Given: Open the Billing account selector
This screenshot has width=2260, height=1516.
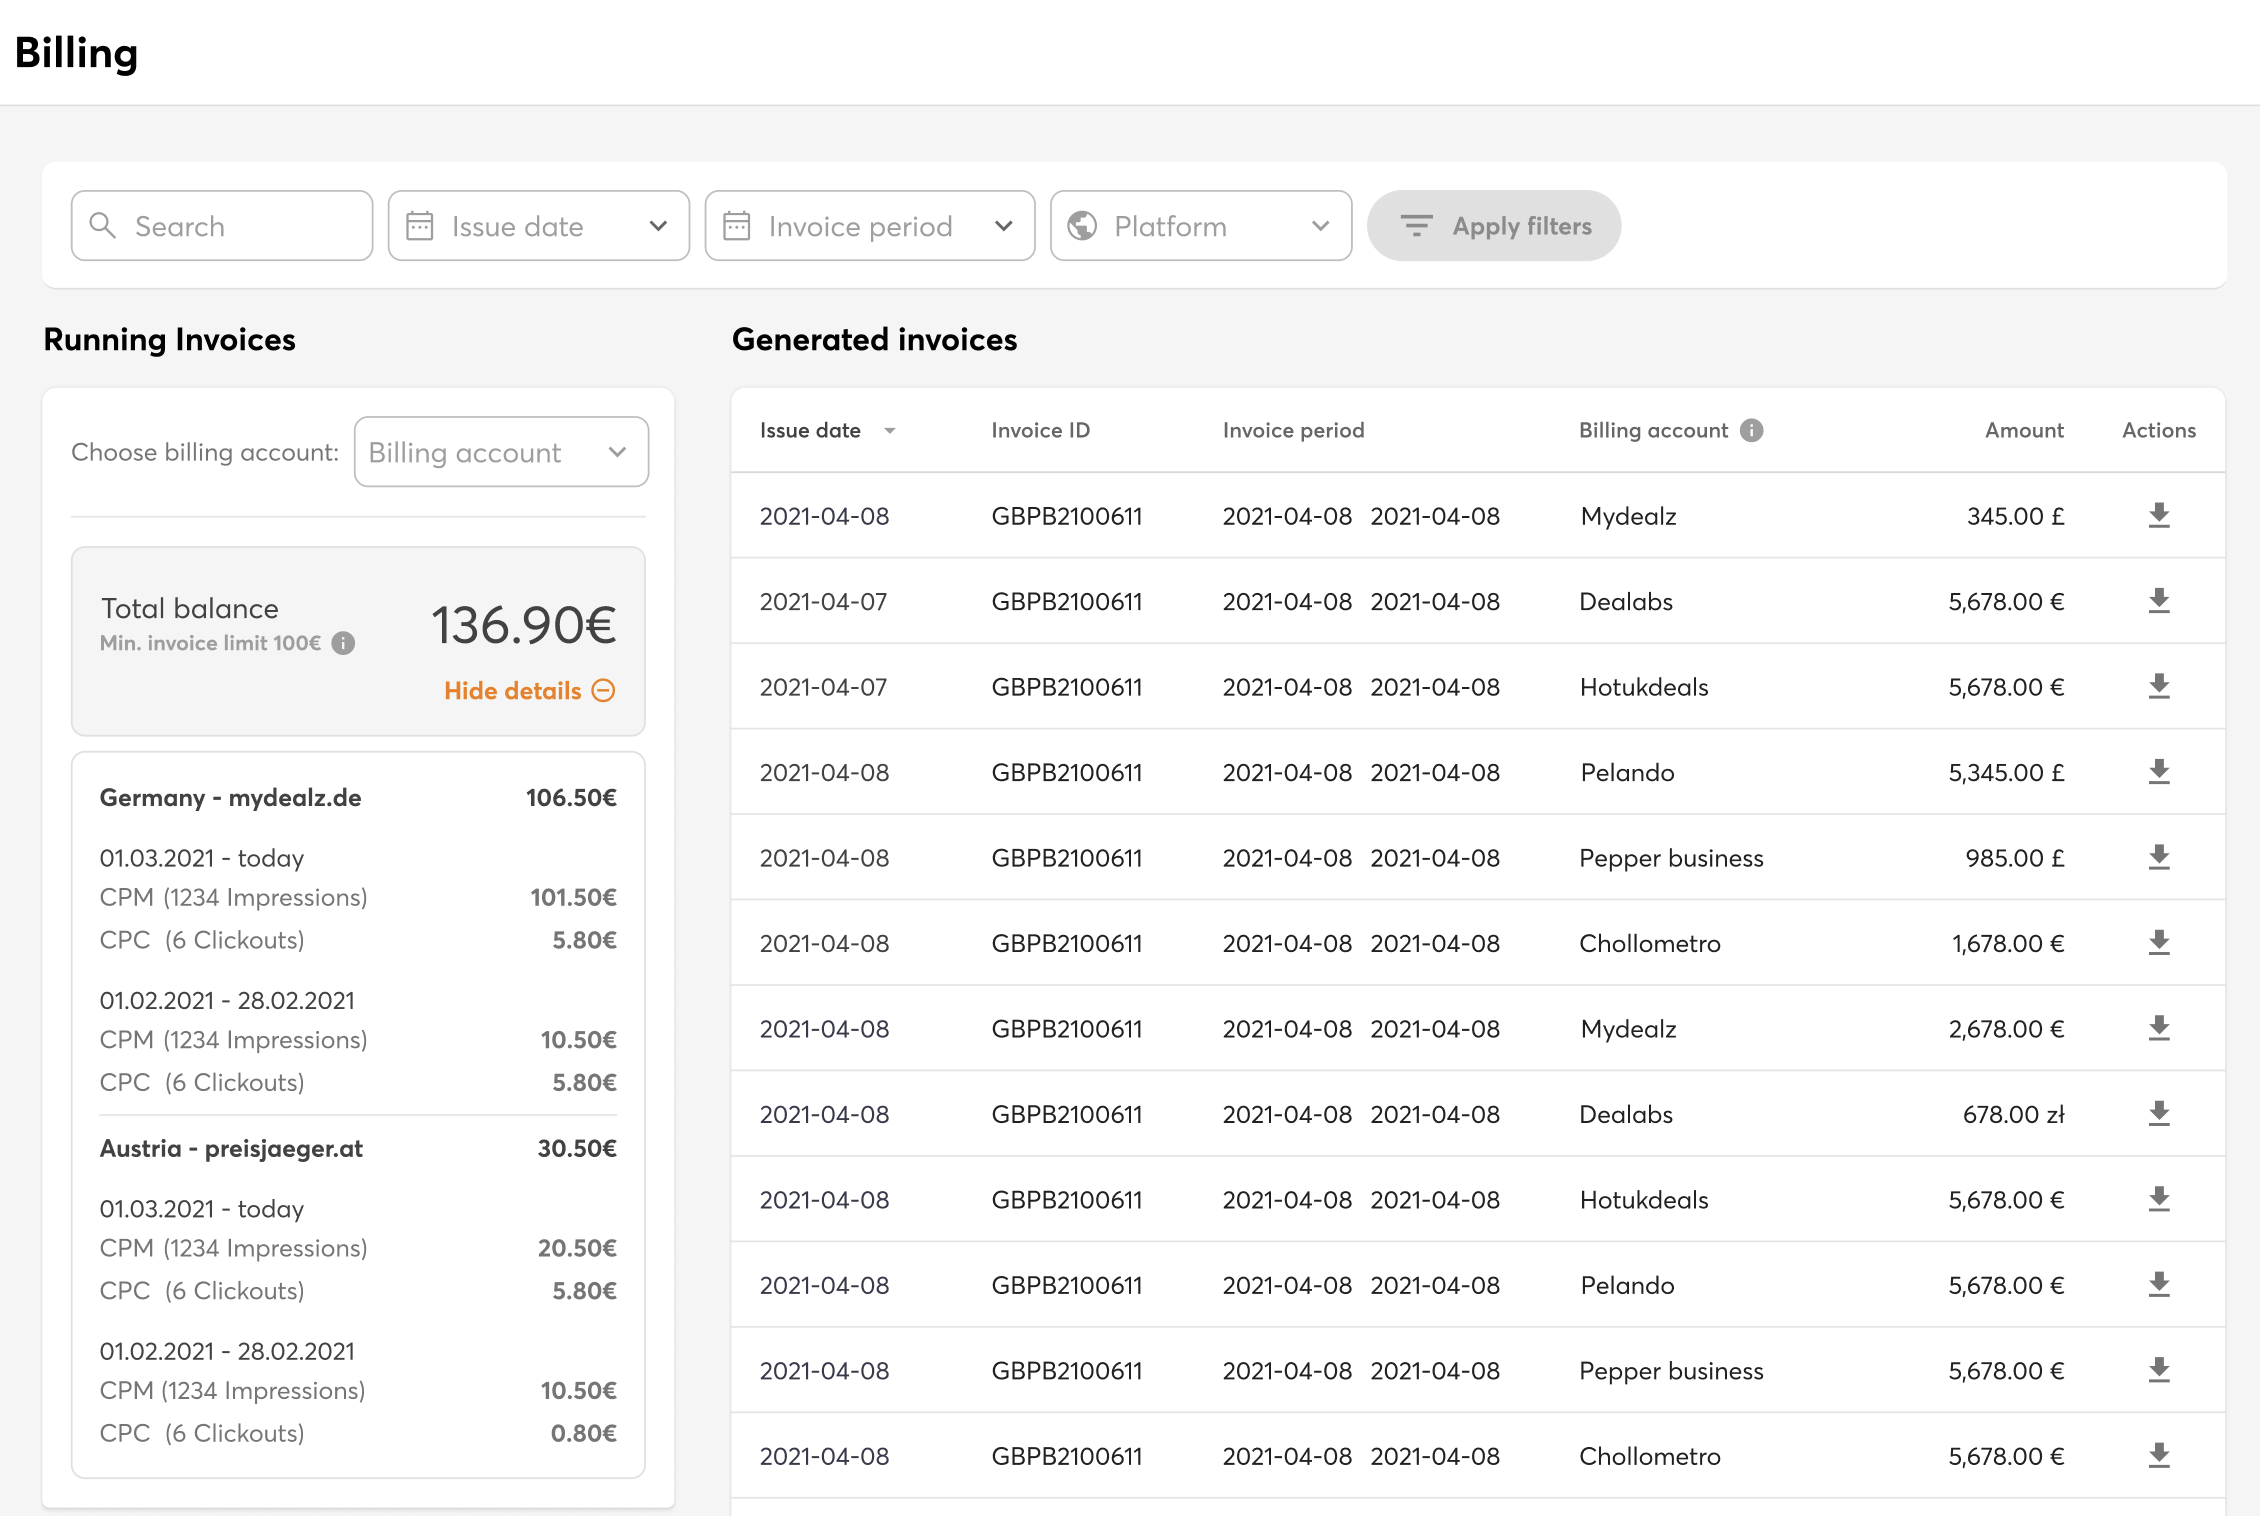Looking at the screenshot, I should (x=501, y=452).
